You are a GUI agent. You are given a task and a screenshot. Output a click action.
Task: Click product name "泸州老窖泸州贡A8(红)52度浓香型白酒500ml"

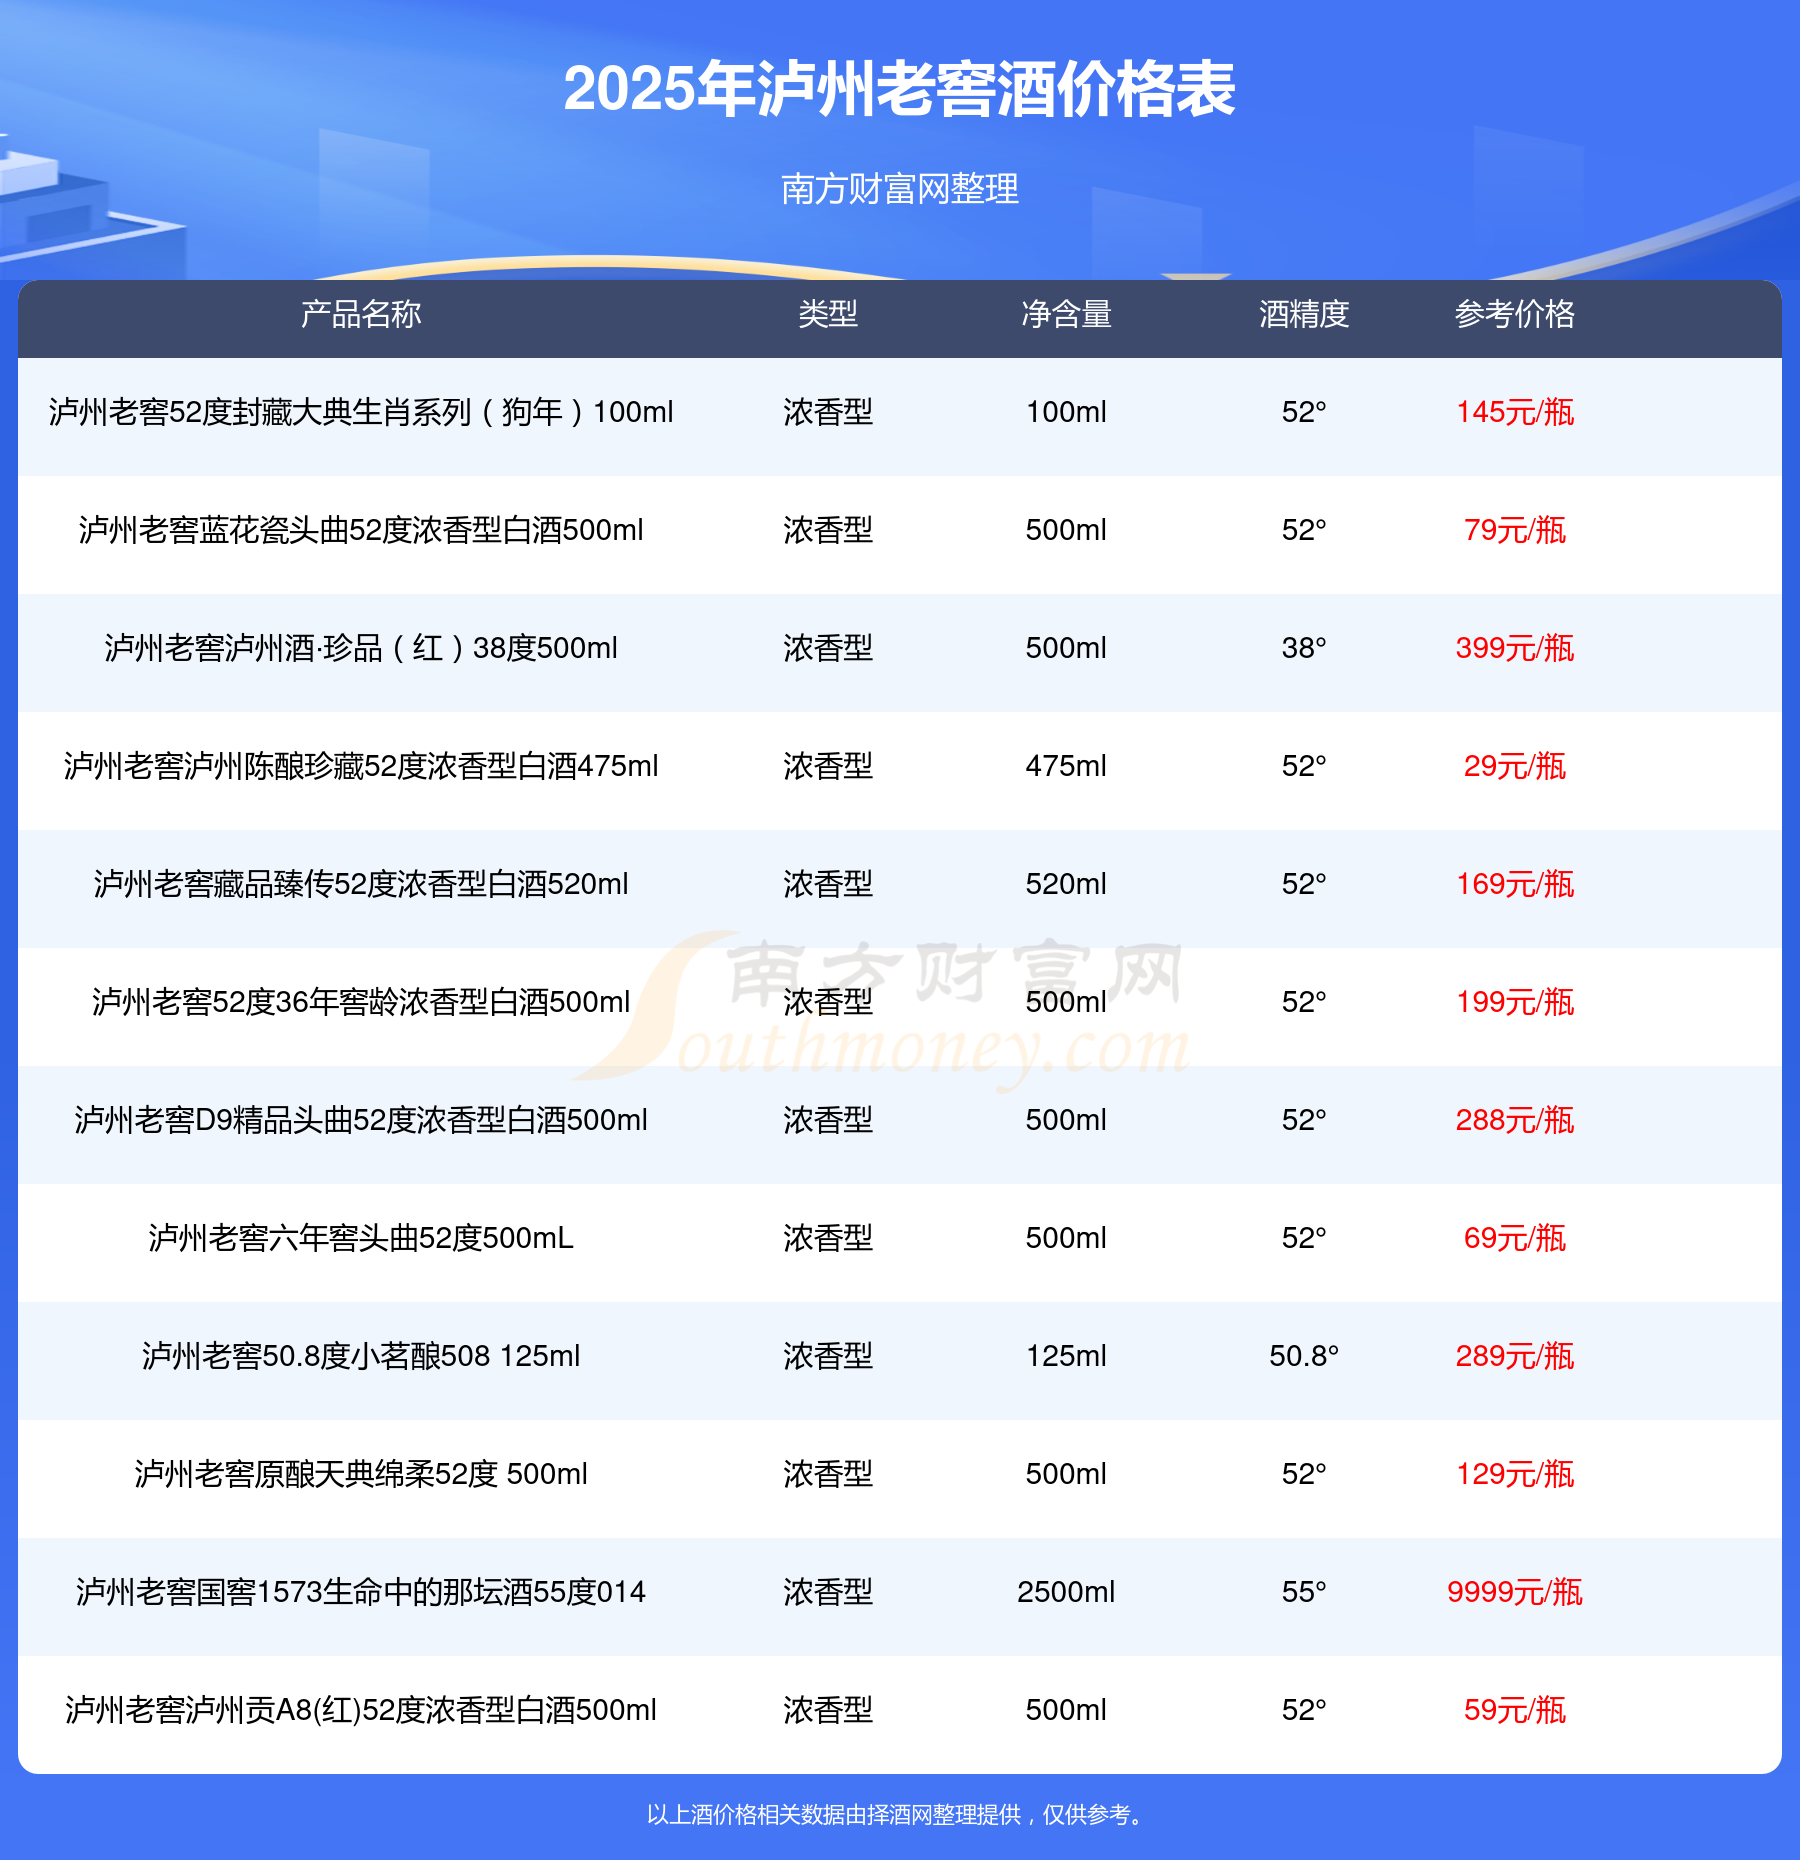point(361,1710)
